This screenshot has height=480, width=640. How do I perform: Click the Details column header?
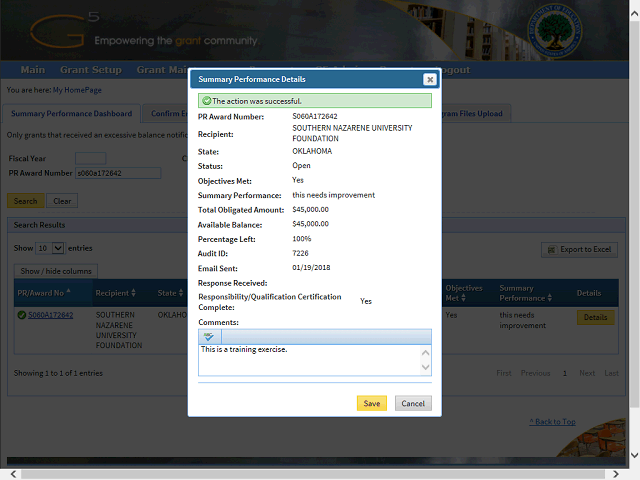point(589,293)
